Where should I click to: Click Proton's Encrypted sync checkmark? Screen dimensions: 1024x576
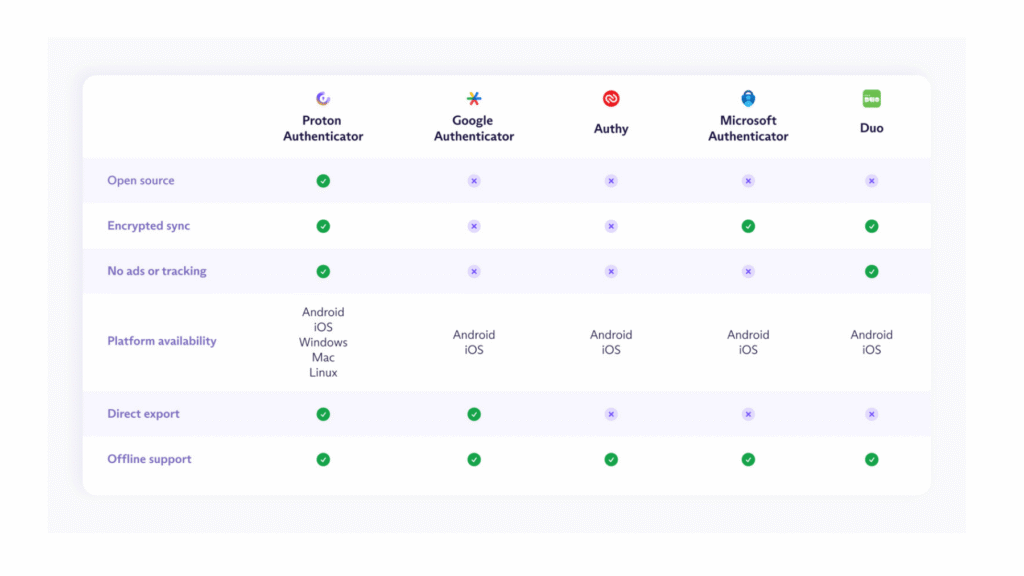[323, 226]
